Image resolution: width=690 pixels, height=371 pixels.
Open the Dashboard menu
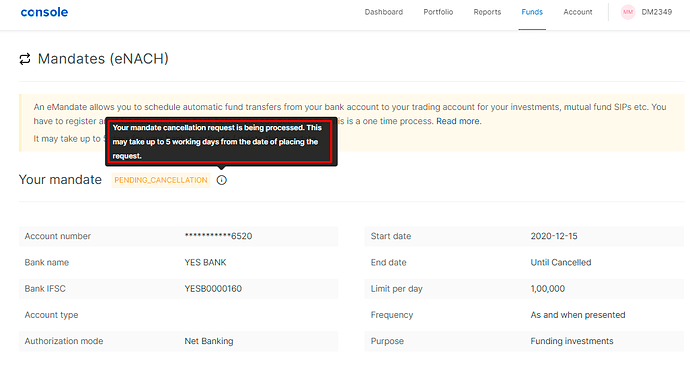384,12
